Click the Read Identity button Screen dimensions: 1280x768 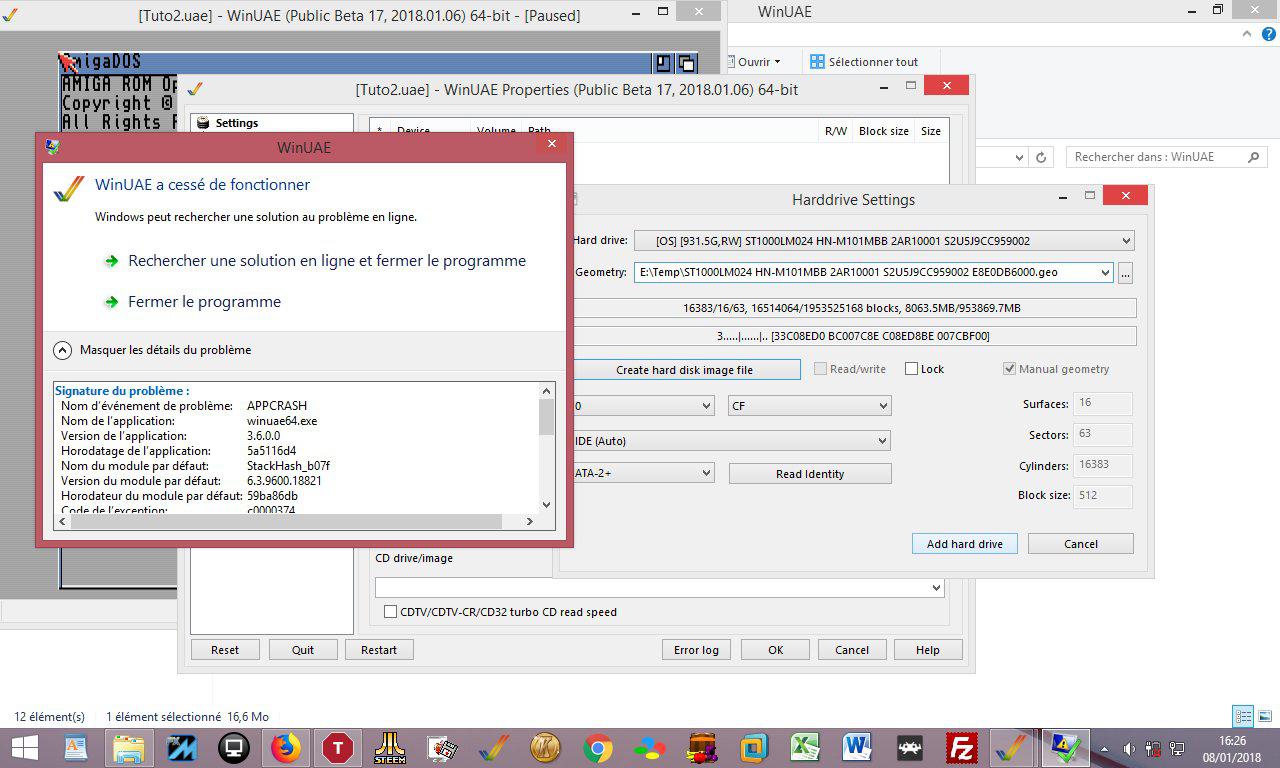click(810, 474)
